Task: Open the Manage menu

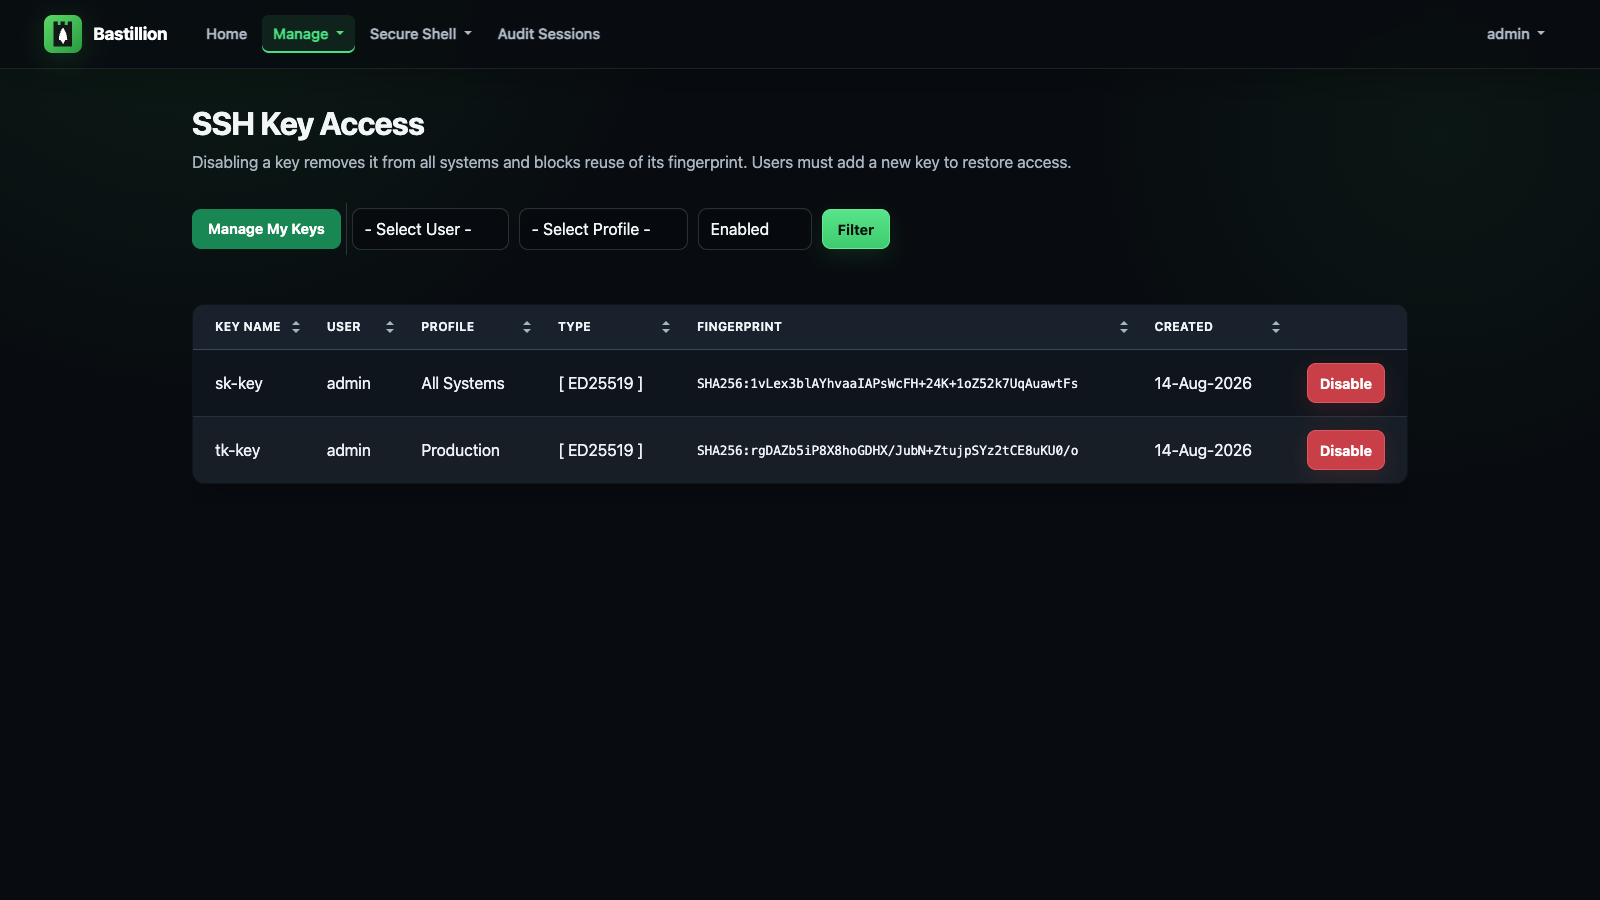Action: (x=308, y=34)
